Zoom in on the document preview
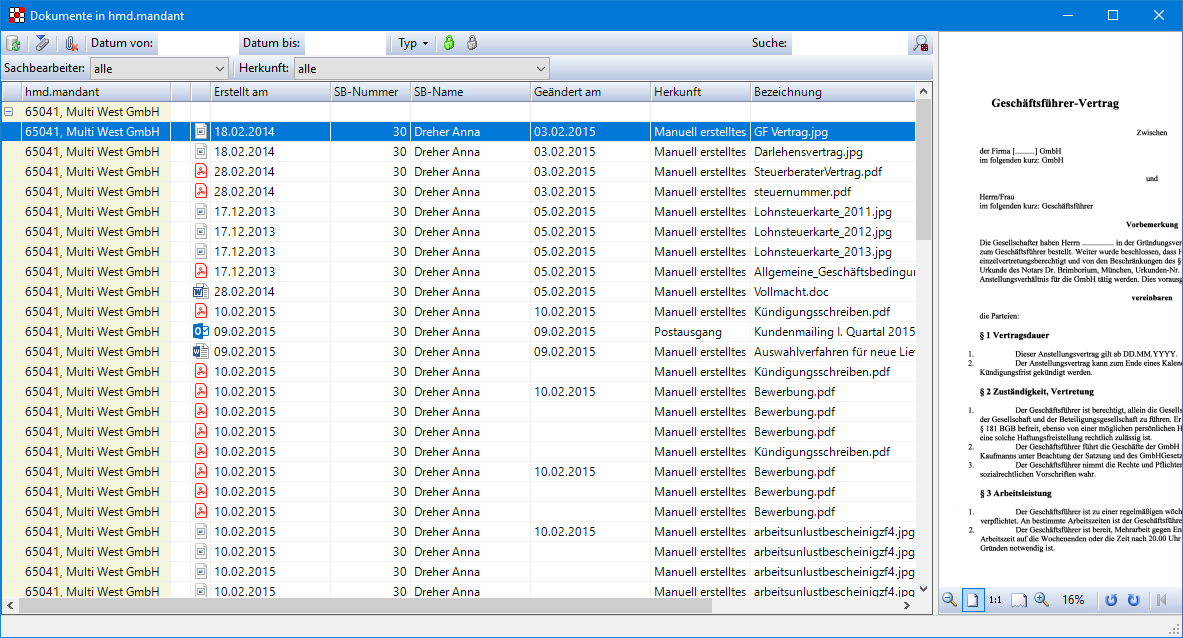Image resolution: width=1183 pixels, height=638 pixels. click(1041, 600)
